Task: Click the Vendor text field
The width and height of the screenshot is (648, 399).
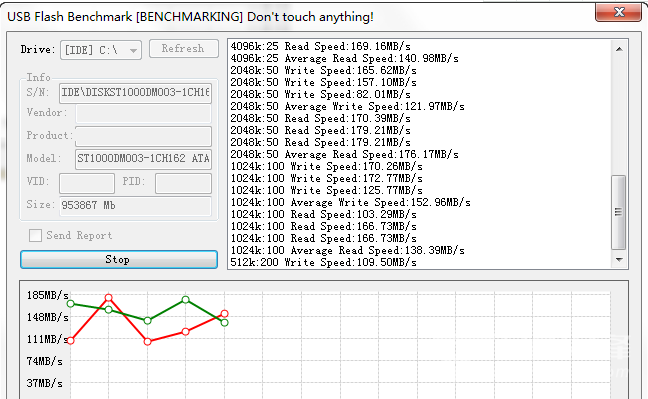Action: [143, 113]
